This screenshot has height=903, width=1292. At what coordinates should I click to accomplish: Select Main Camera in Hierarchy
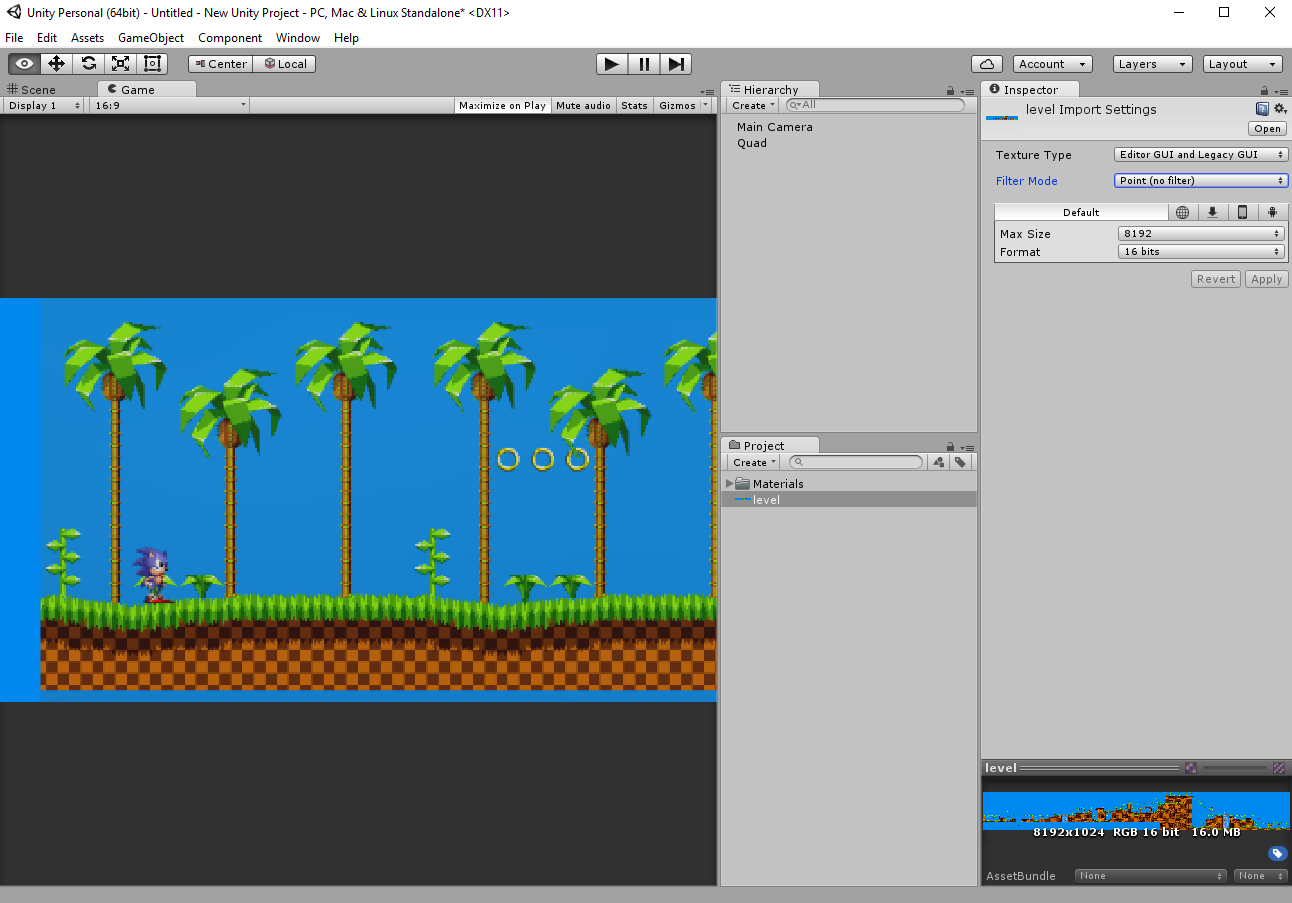[x=775, y=127]
